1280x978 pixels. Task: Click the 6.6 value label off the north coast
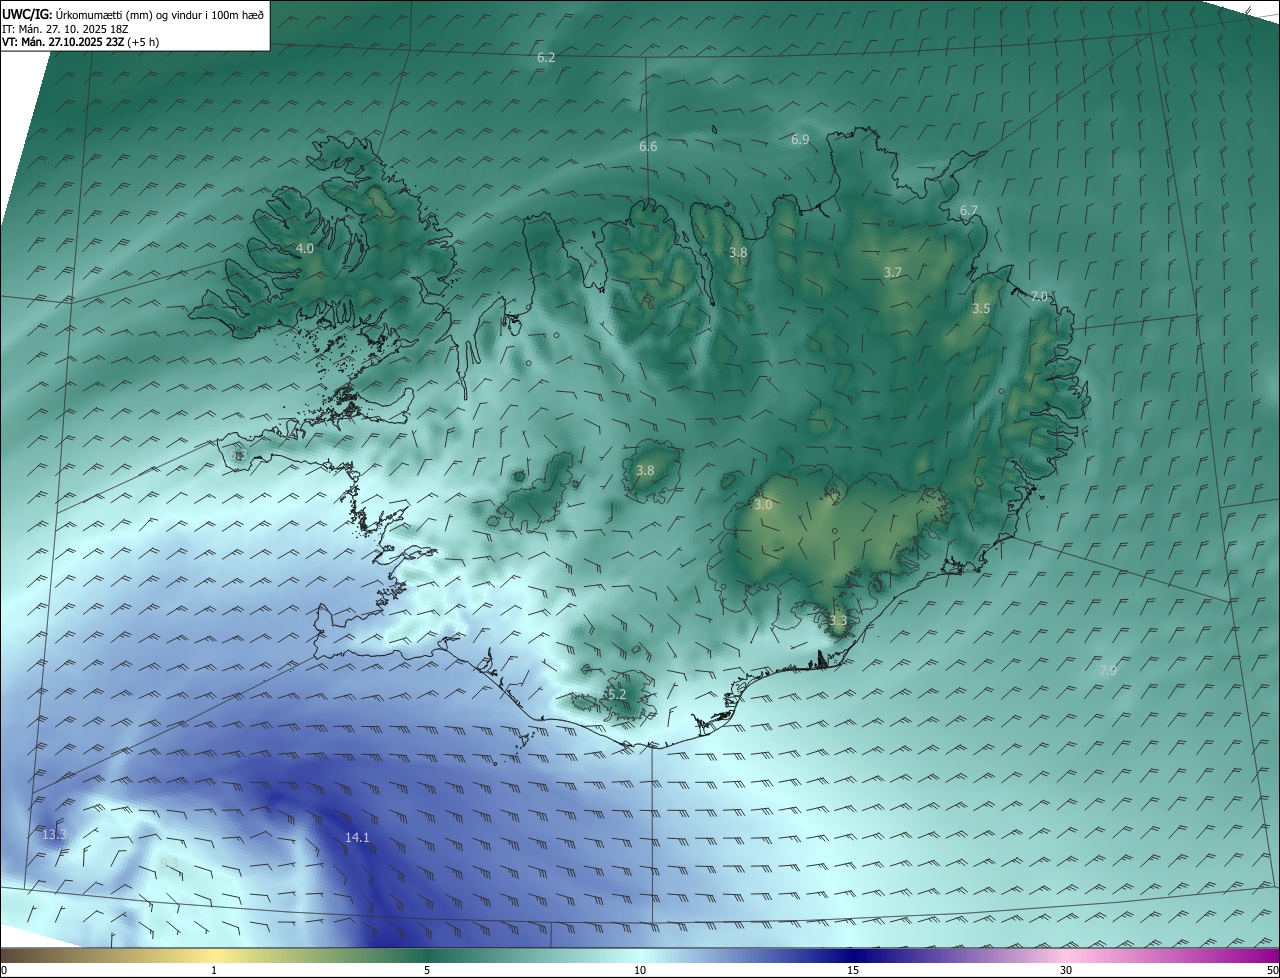pos(648,147)
